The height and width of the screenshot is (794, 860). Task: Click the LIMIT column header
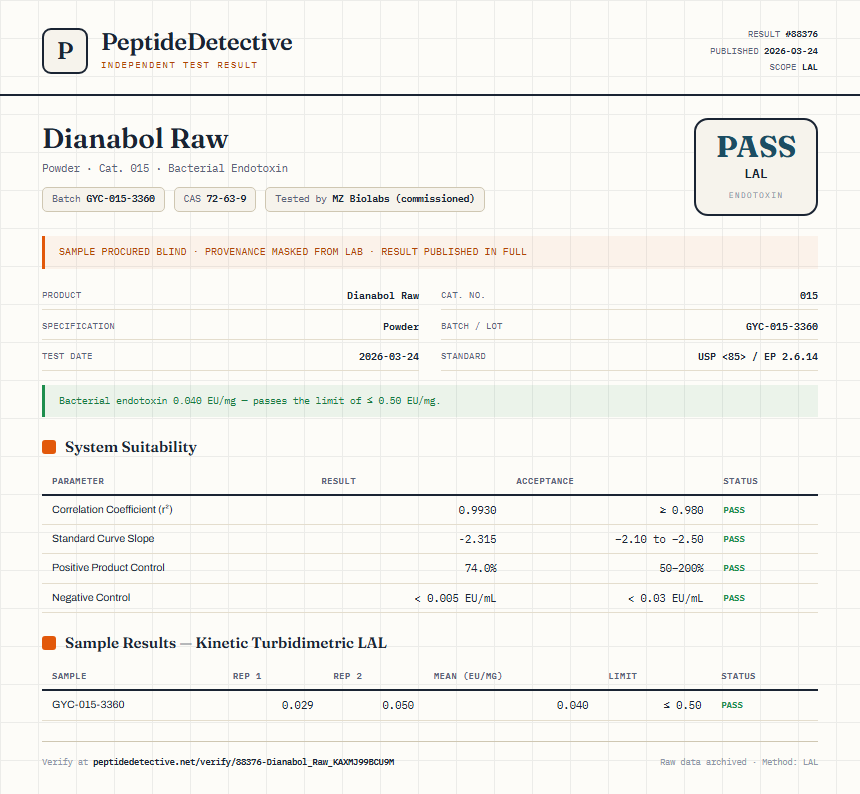[623, 676]
